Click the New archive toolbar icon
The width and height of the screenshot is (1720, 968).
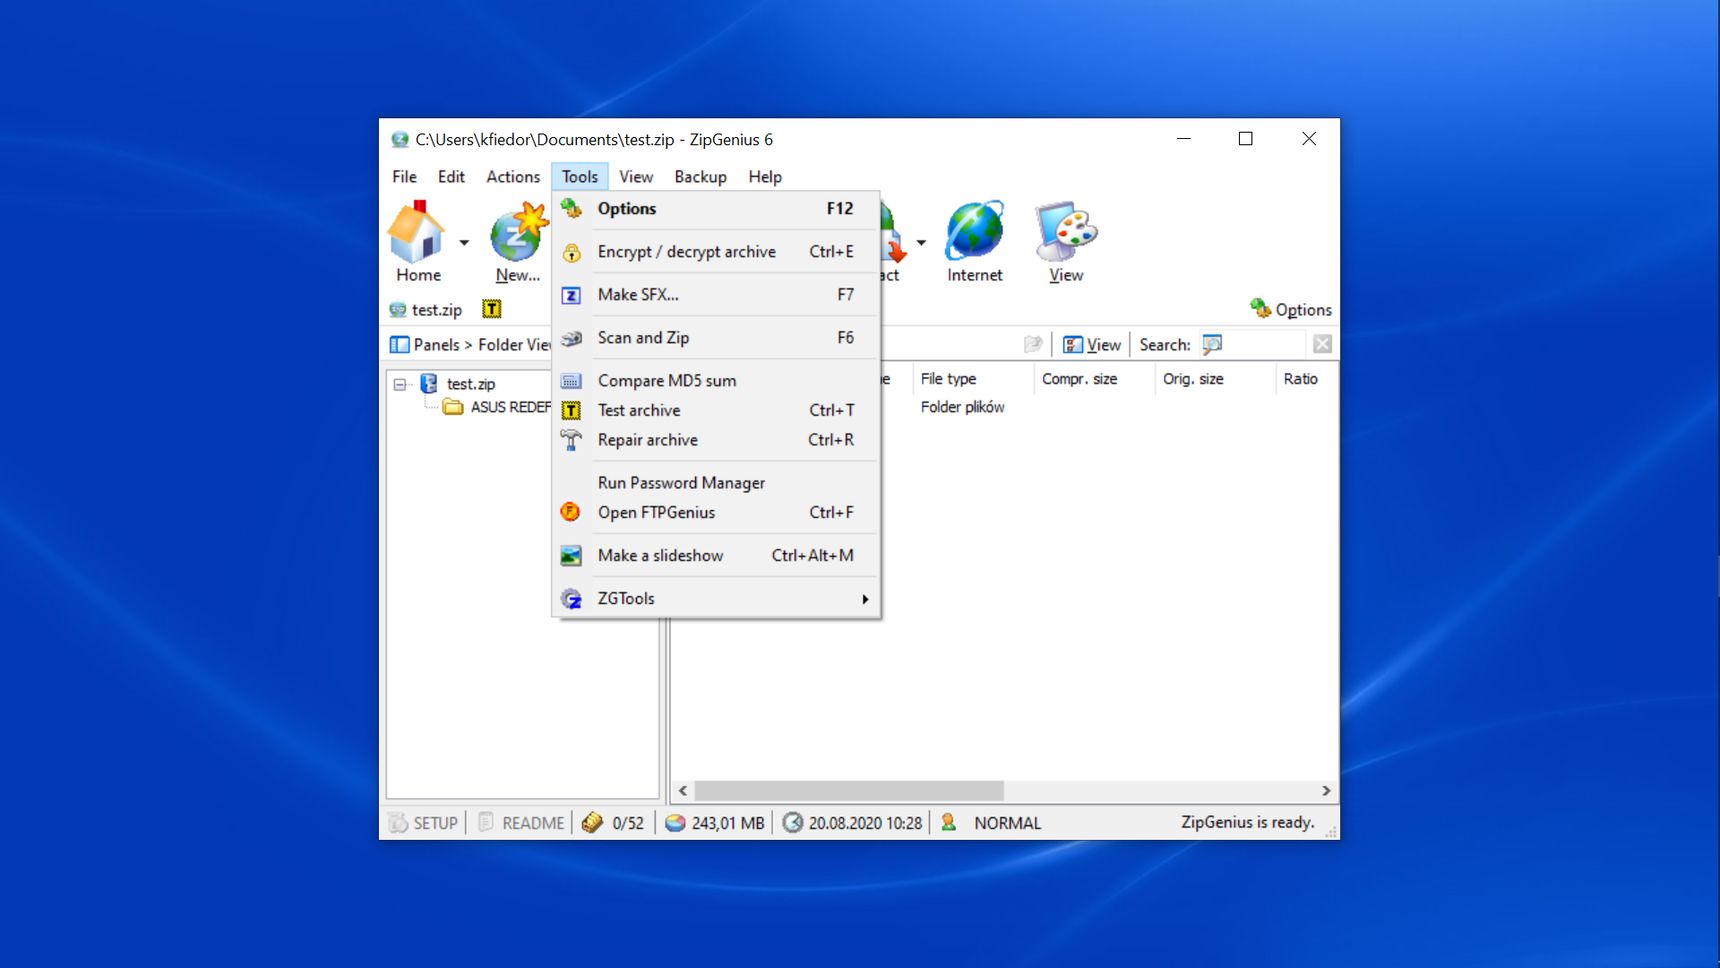[x=519, y=232]
